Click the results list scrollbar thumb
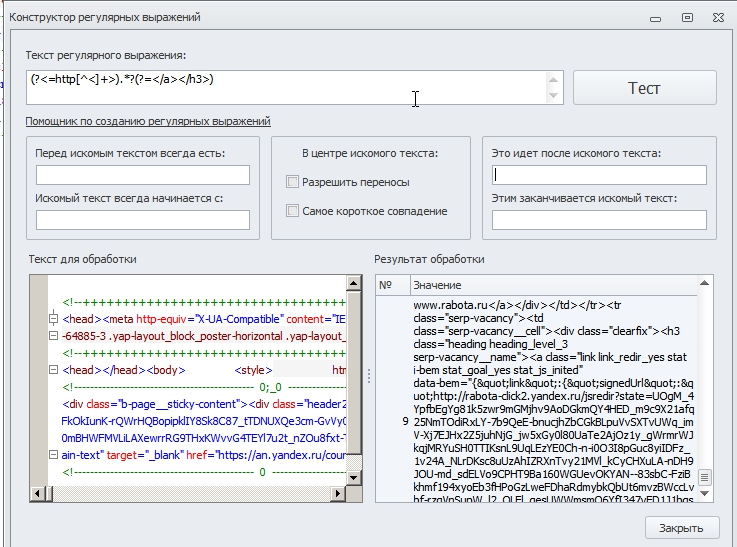The image size is (737, 547). pos(704,477)
